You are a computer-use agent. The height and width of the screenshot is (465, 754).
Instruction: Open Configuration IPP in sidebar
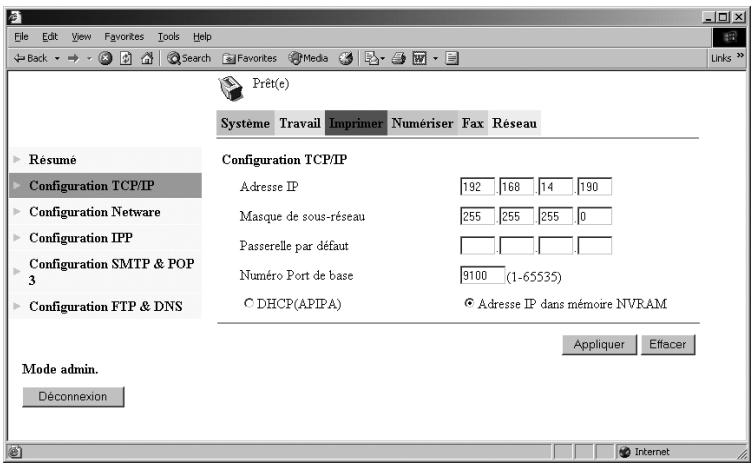[x=81, y=238]
